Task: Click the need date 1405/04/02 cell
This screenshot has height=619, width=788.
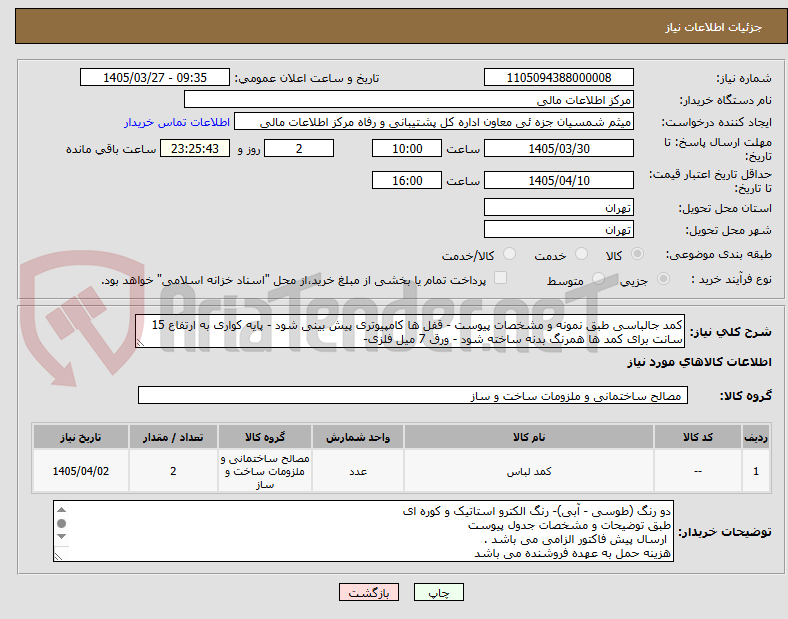Action: [x=81, y=471]
